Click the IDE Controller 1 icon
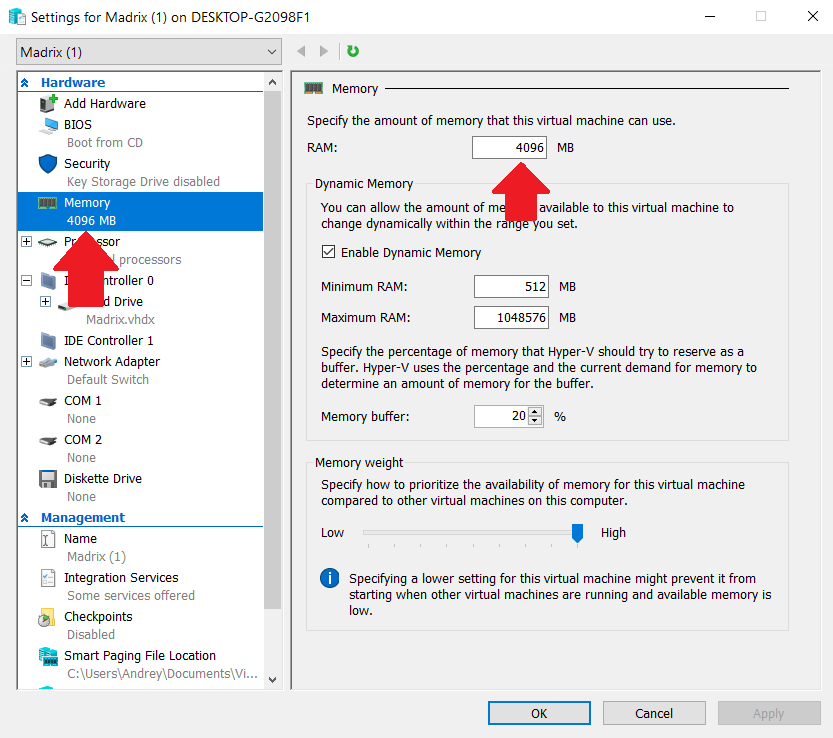The width and height of the screenshot is (833, 738). [48, 341]
